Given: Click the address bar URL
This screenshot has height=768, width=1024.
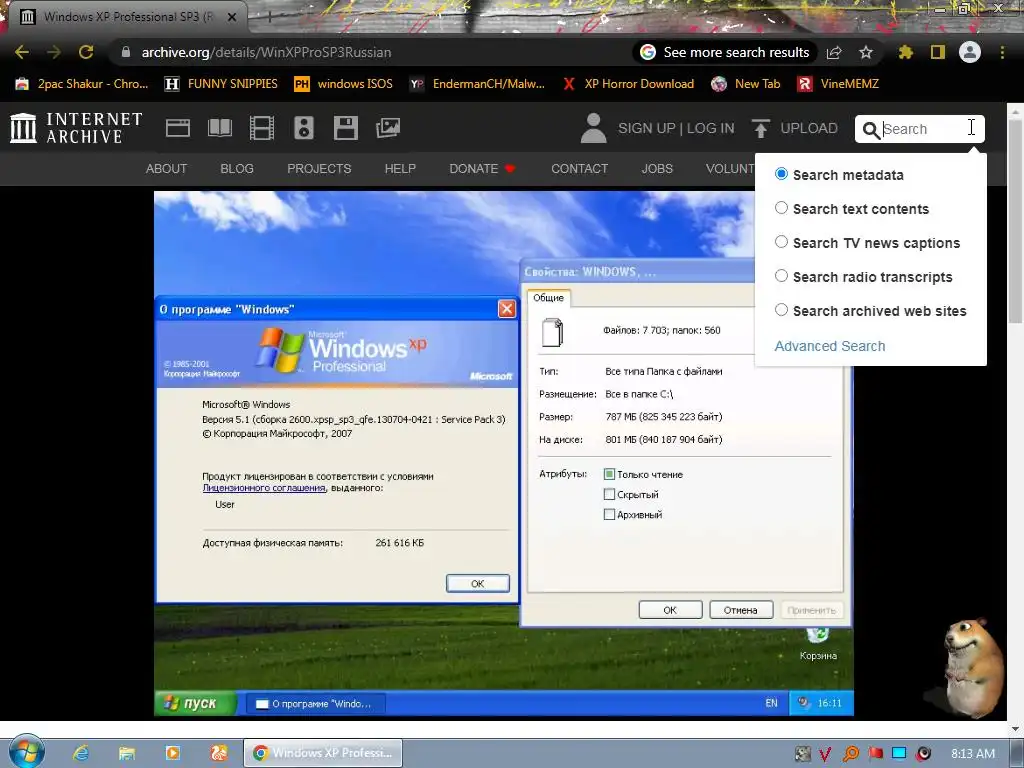Looking at the screenshot, I should click(266, 52).
